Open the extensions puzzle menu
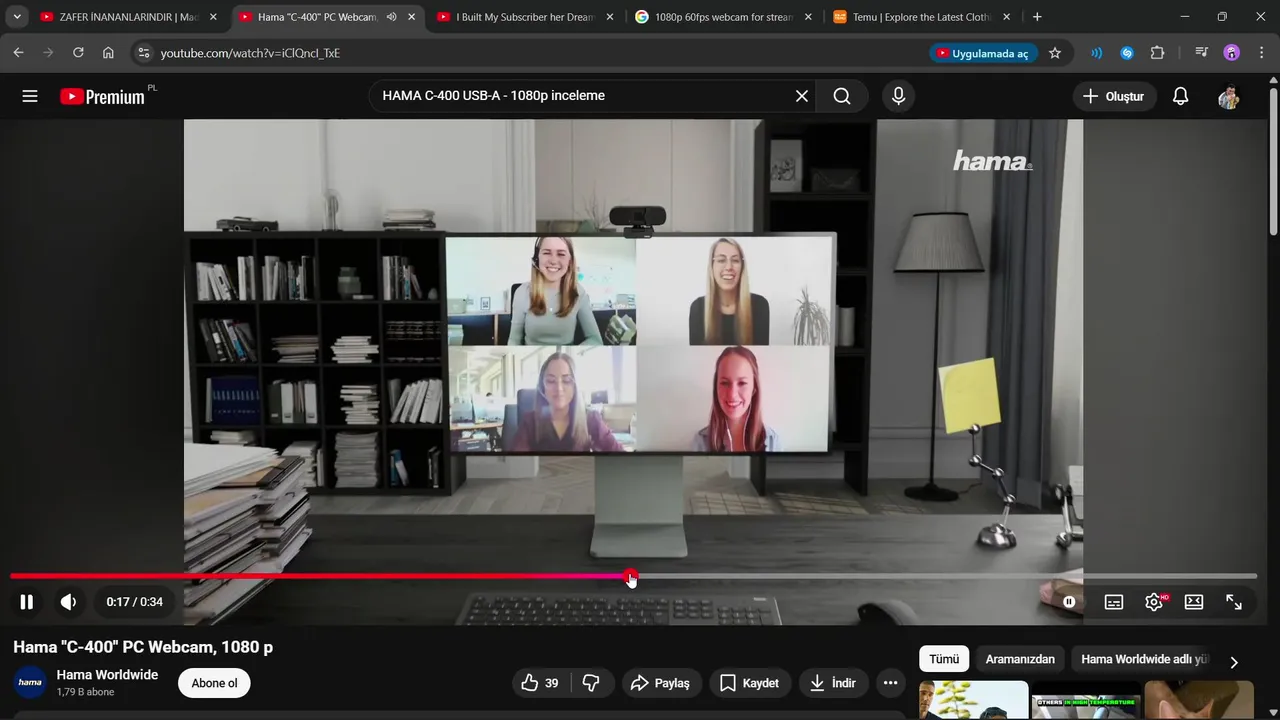This screenshot has width=1280, height=720. pos(1158,53)
